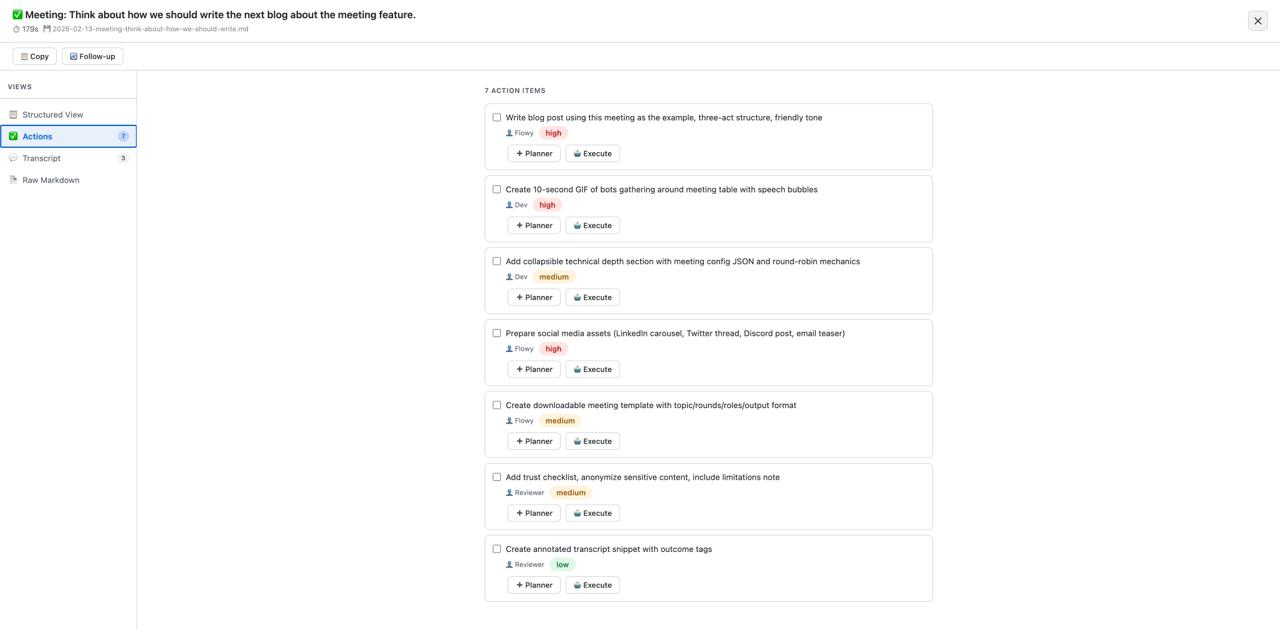
Task: Open the Raw Markdown view
Action: click(x=52, y=180)
